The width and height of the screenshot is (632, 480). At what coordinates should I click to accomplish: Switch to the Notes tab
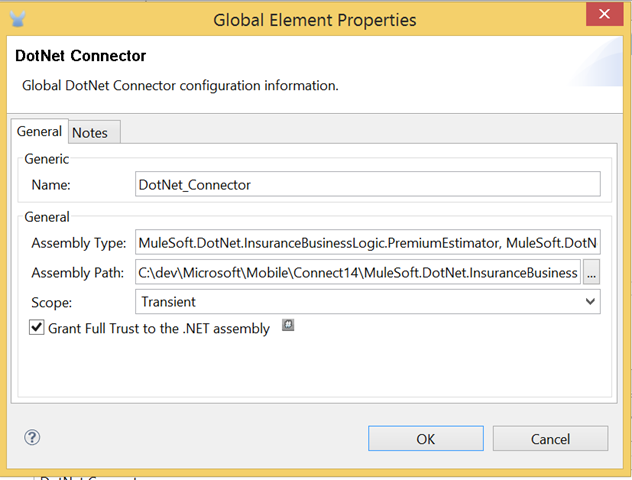90,133
